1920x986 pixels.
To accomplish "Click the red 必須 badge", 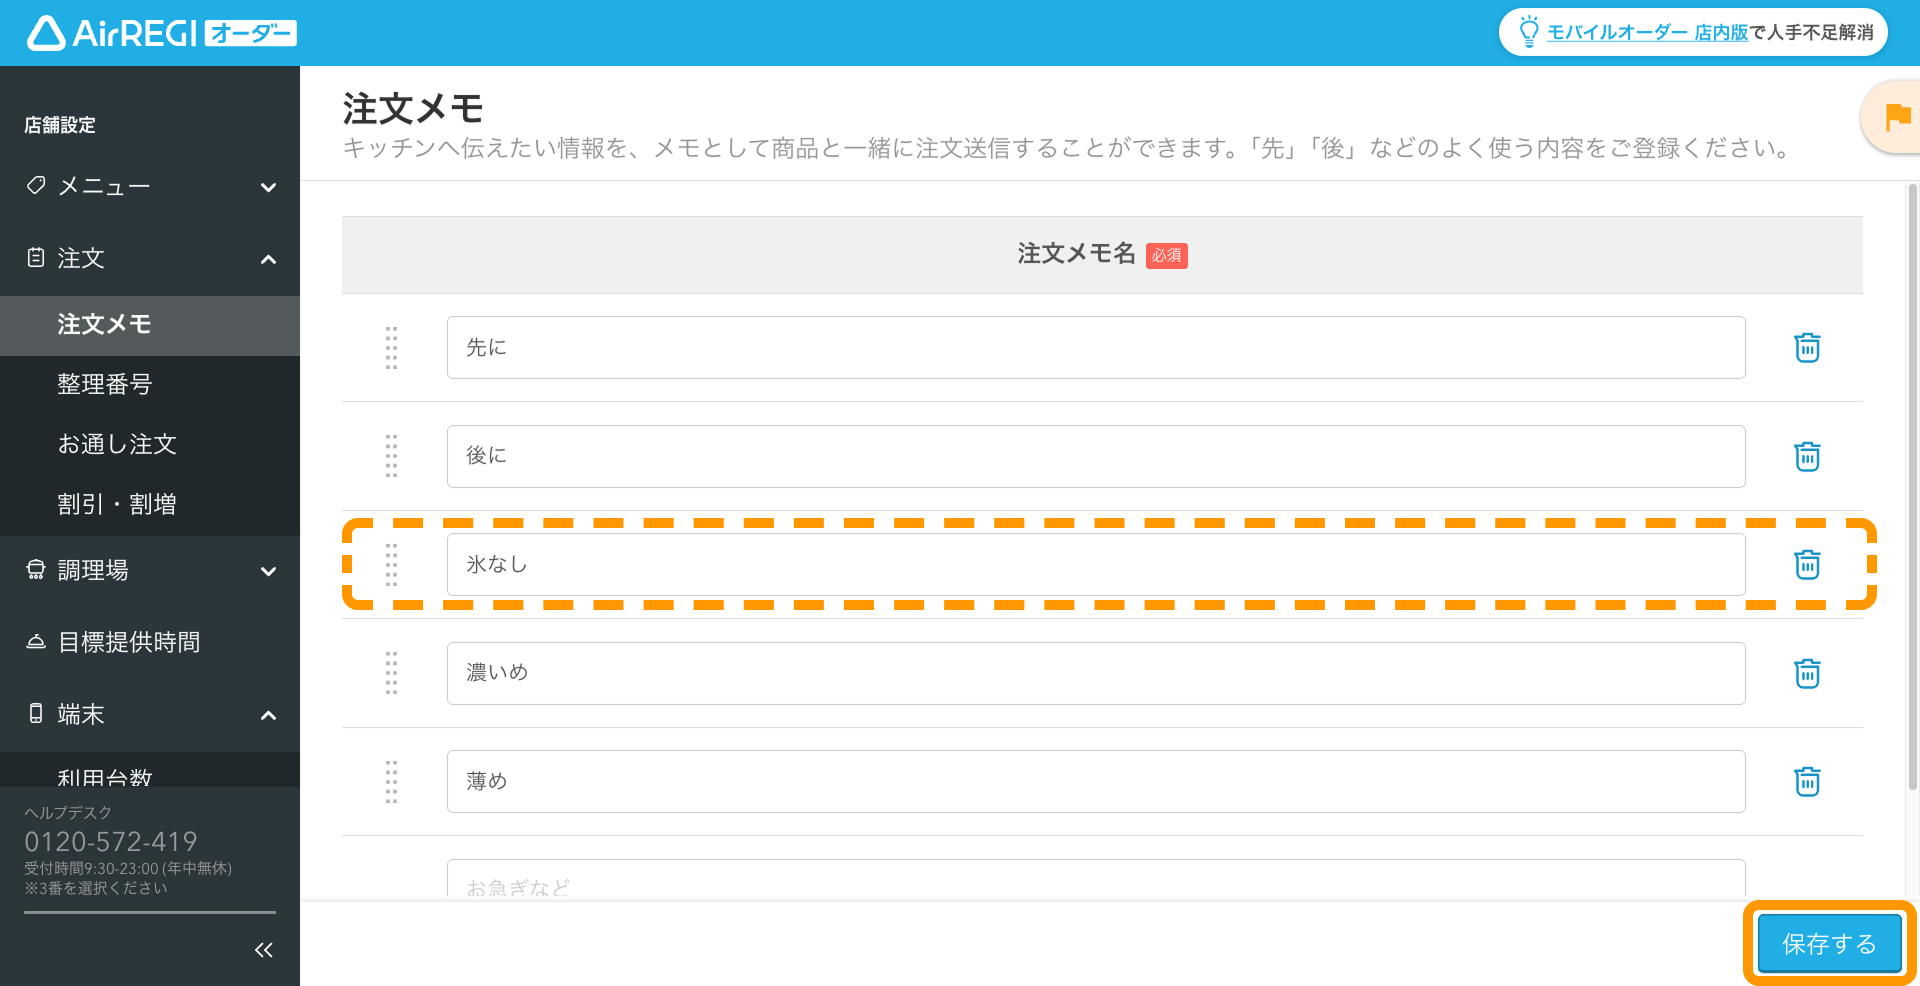I will 1166,256.
